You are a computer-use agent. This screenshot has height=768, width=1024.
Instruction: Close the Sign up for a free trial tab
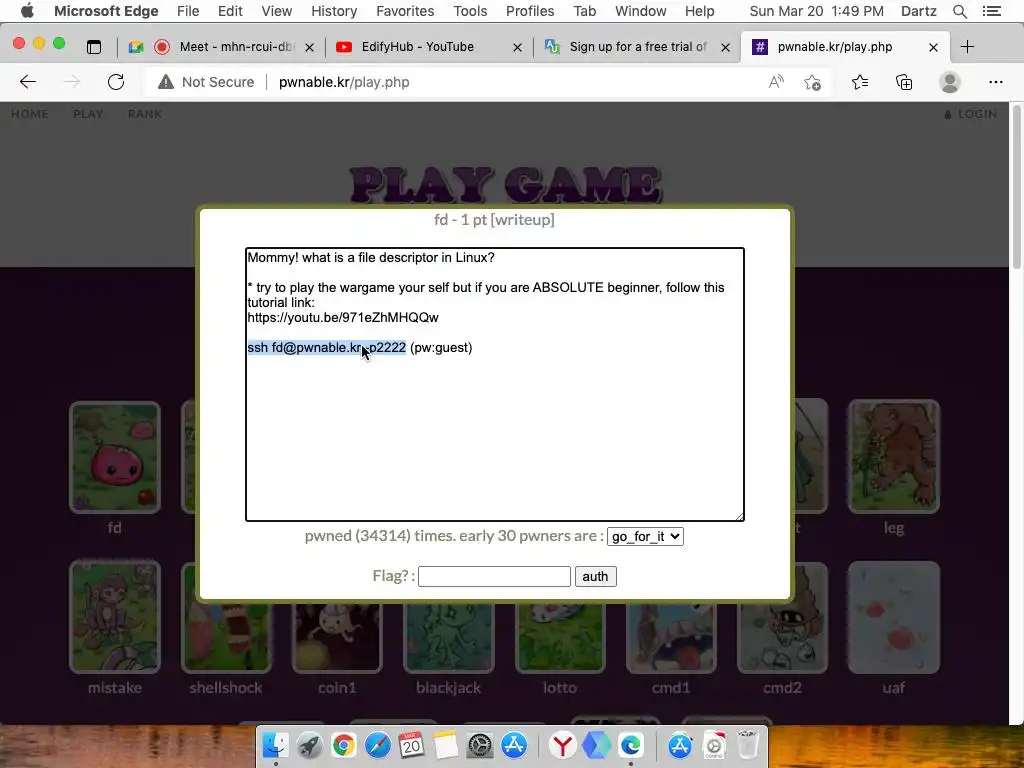(x=725, y=47)
